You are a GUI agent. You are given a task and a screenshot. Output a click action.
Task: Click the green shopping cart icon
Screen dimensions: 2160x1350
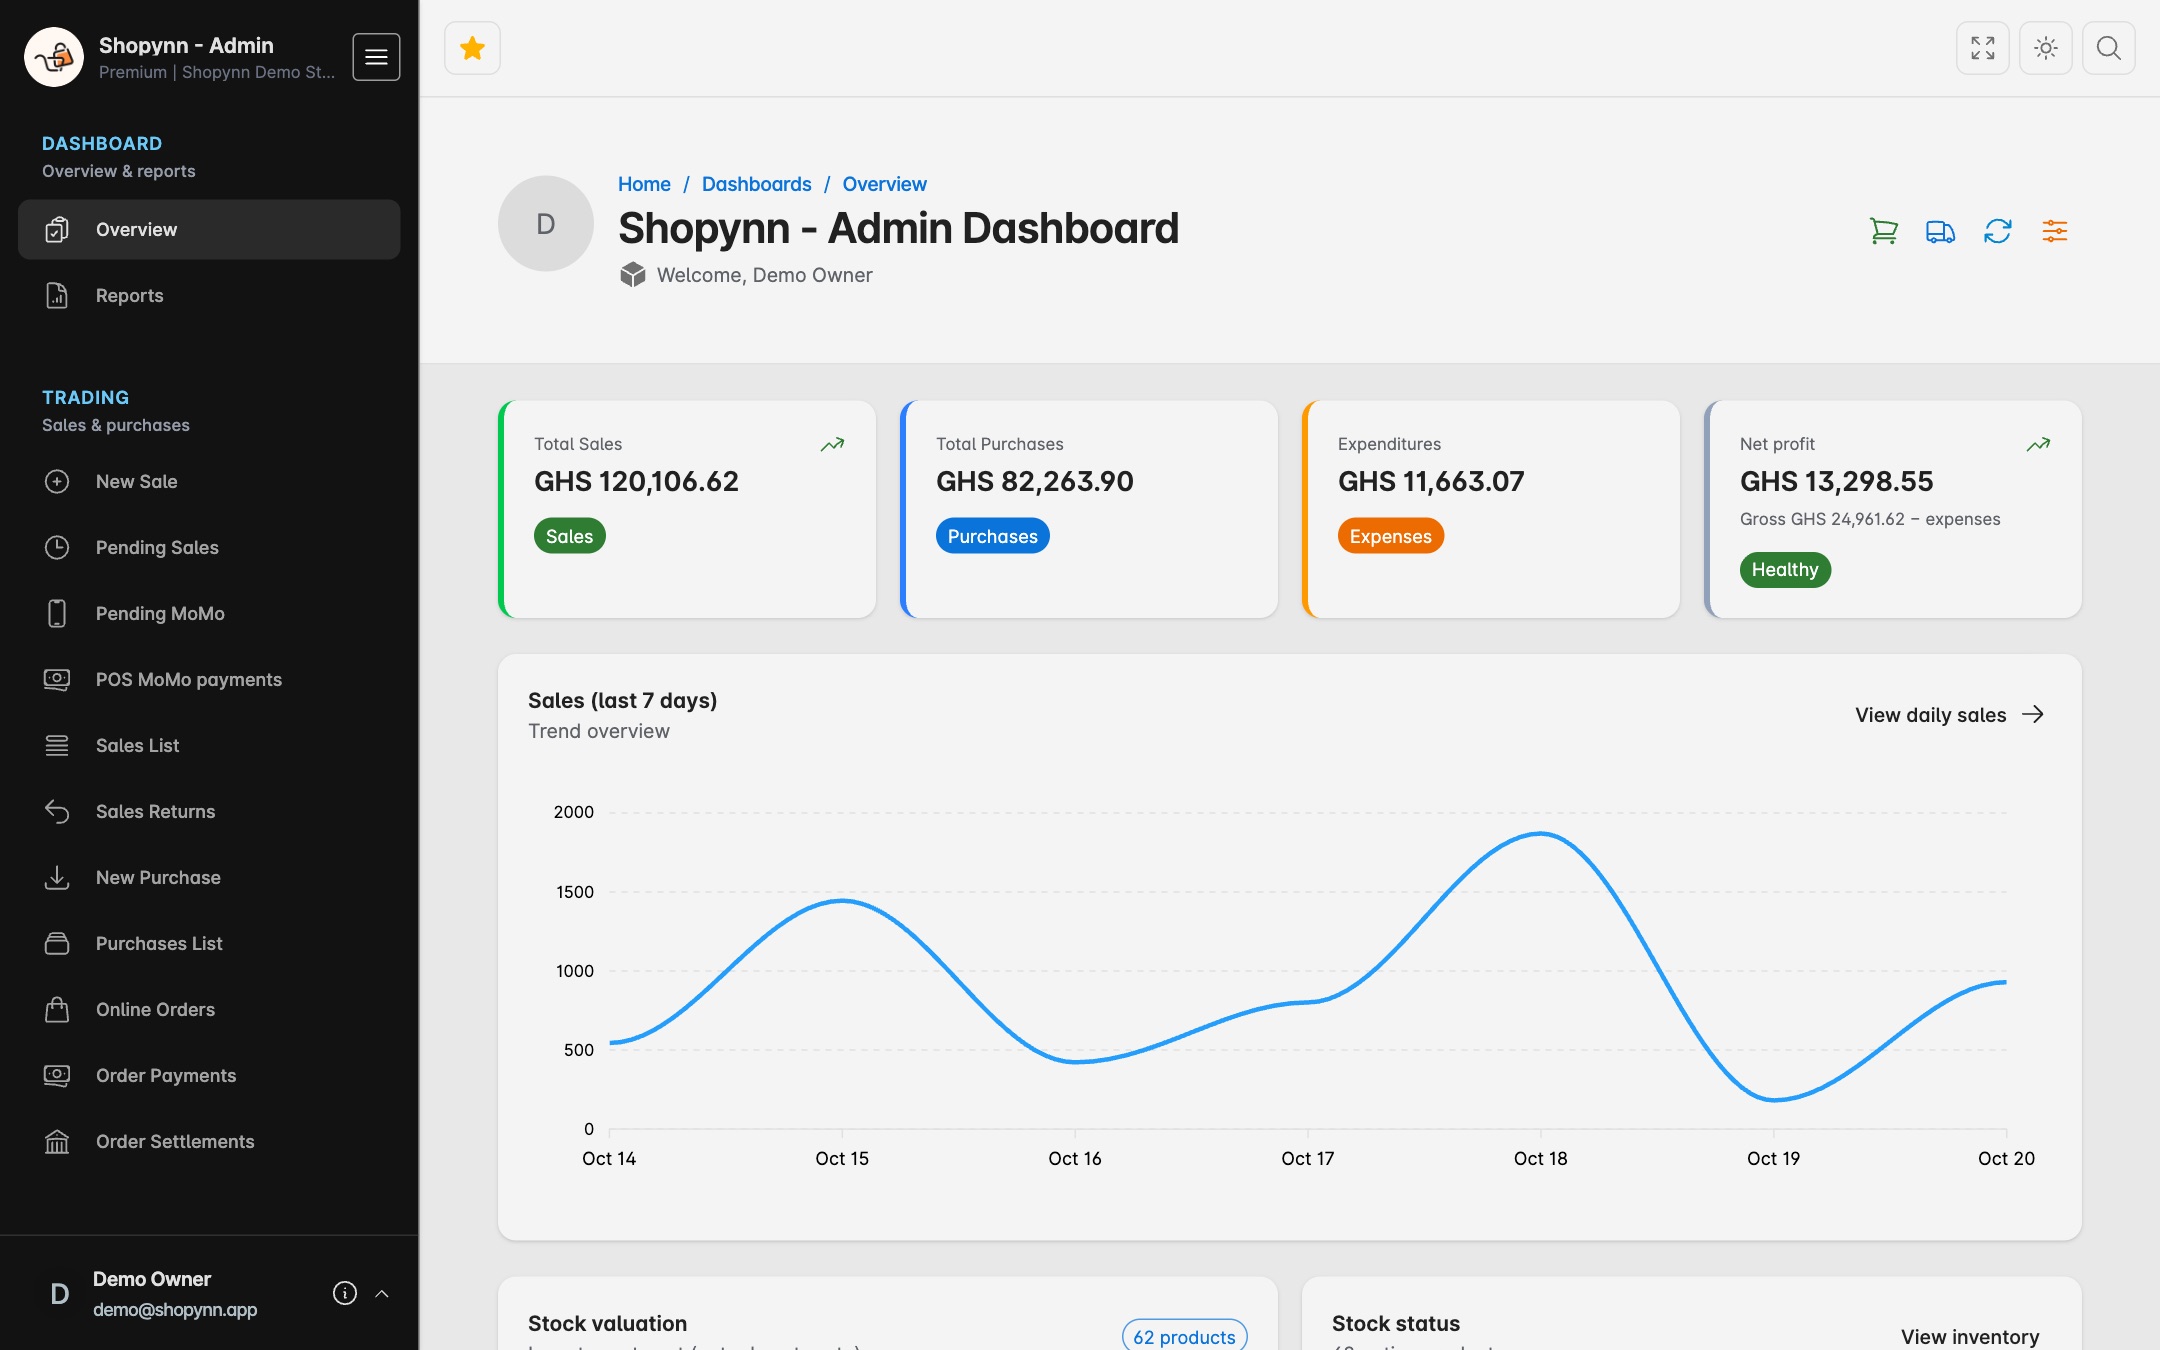pos(1884,231)
